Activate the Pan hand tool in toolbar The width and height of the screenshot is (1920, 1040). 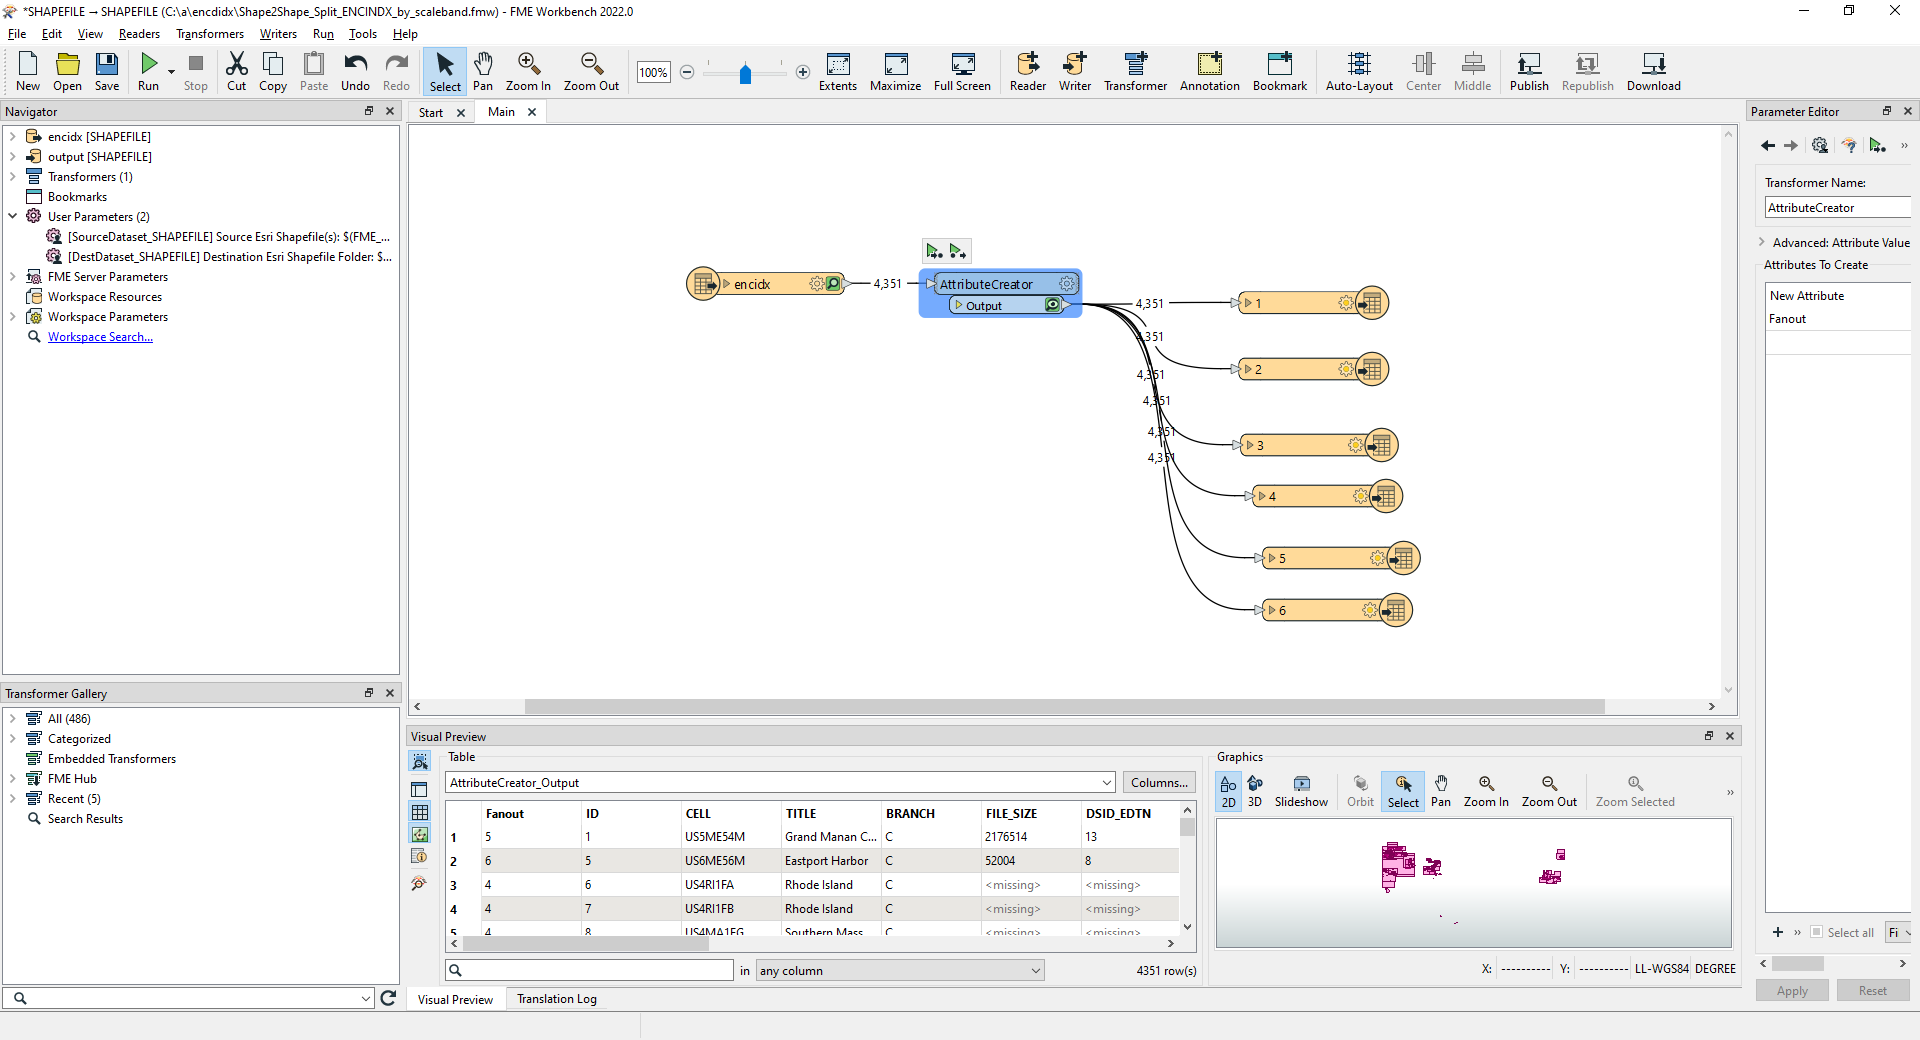point(483,71)
